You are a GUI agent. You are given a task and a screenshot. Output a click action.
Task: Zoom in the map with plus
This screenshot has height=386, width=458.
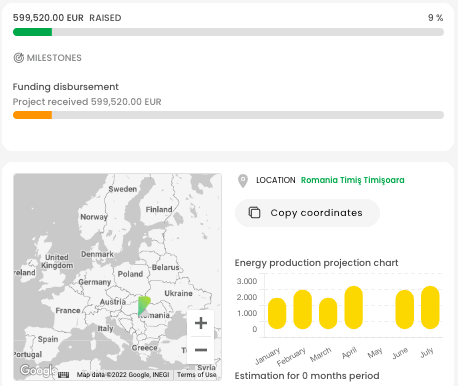click(x=201, y=323)
